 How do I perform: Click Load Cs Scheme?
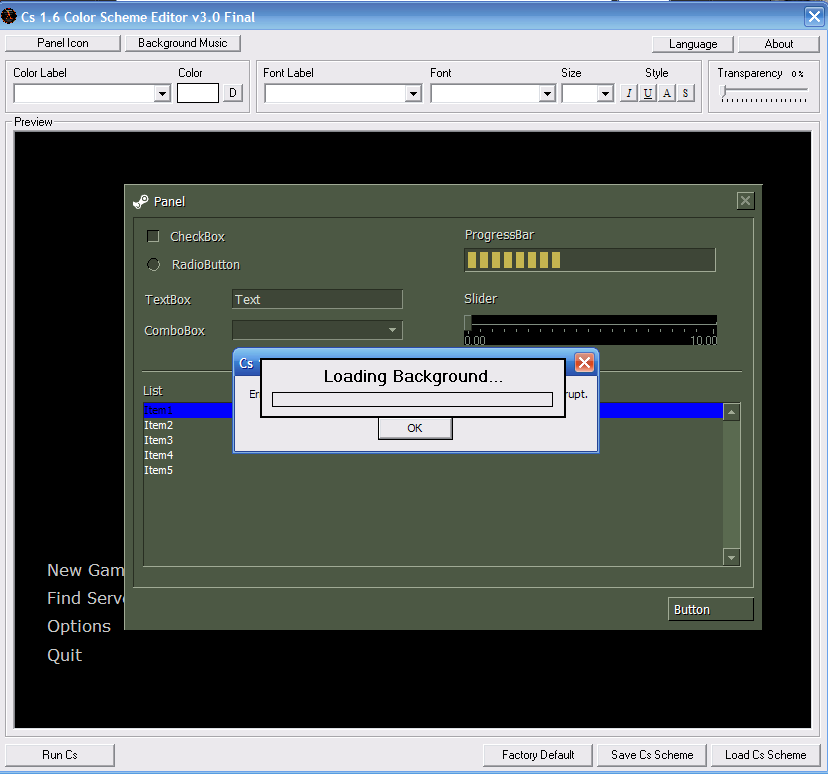(x=766, y=755)
